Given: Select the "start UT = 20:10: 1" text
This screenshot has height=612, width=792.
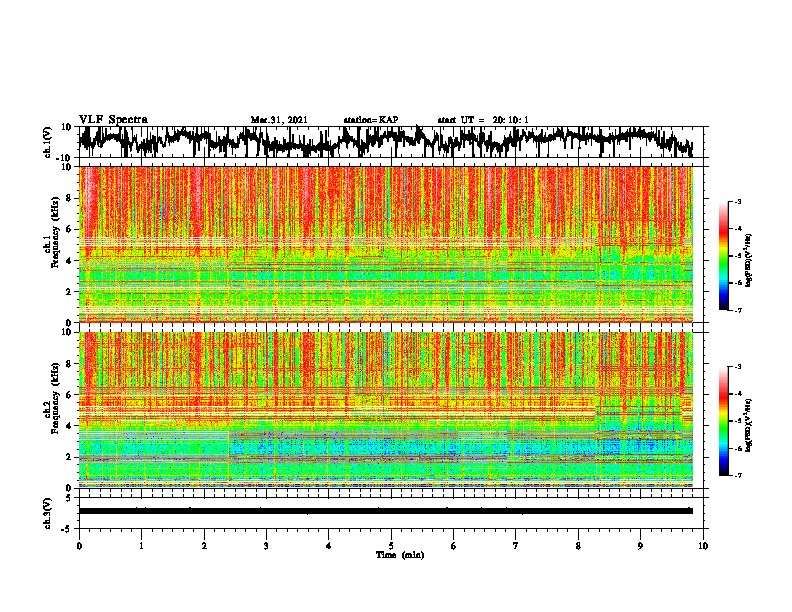Looking at the screenshot, I should (483, 120).
